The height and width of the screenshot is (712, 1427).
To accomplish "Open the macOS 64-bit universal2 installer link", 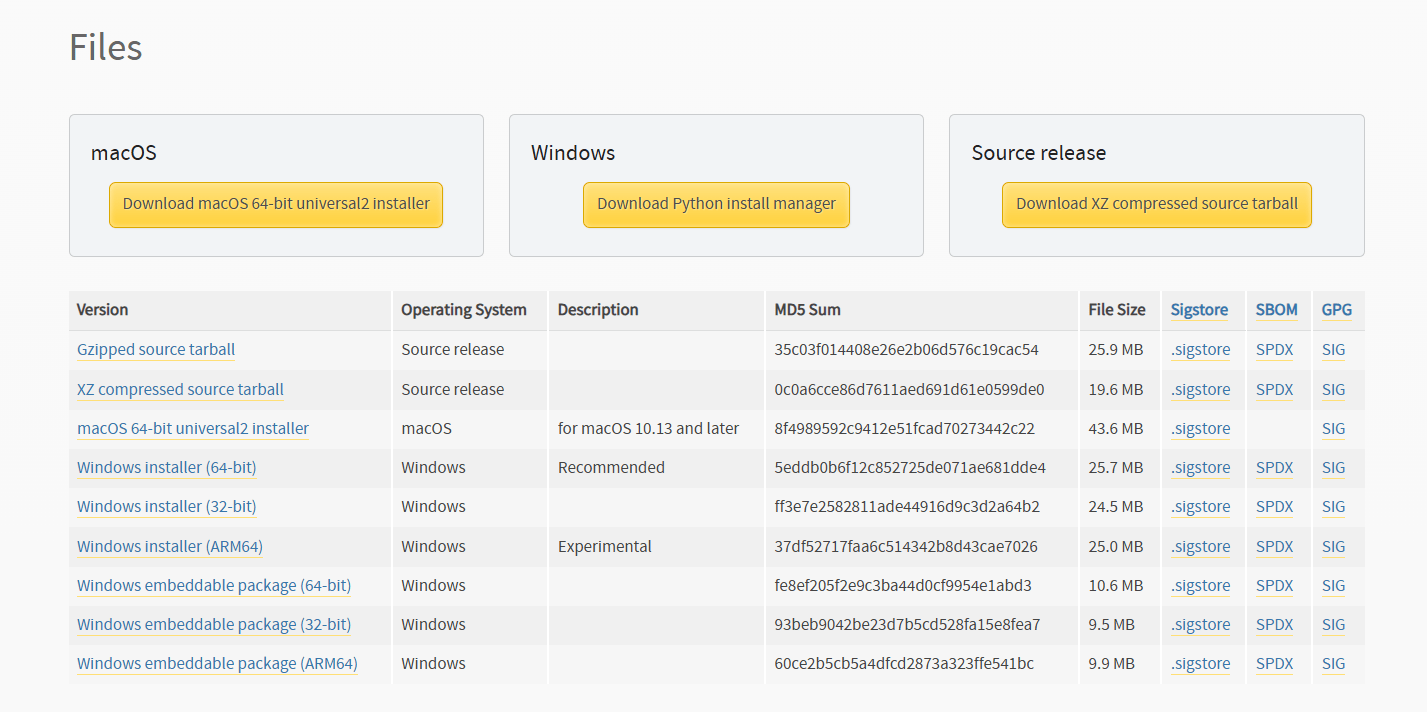I will pos(192,428).
